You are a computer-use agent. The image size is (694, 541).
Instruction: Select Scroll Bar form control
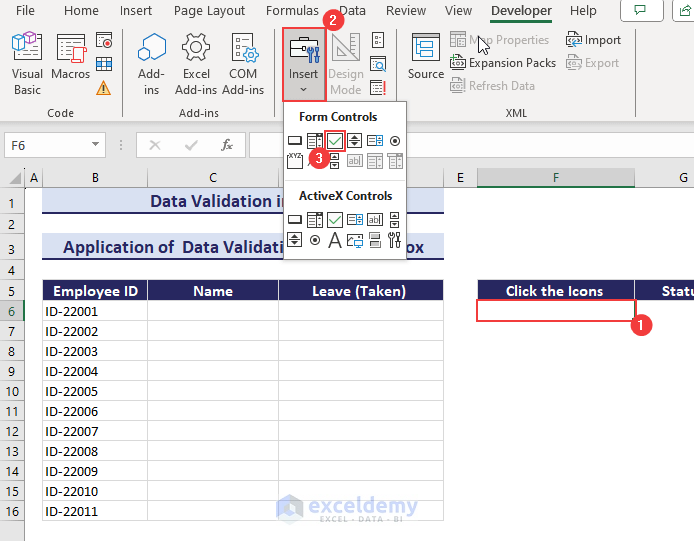click(335, 161)
